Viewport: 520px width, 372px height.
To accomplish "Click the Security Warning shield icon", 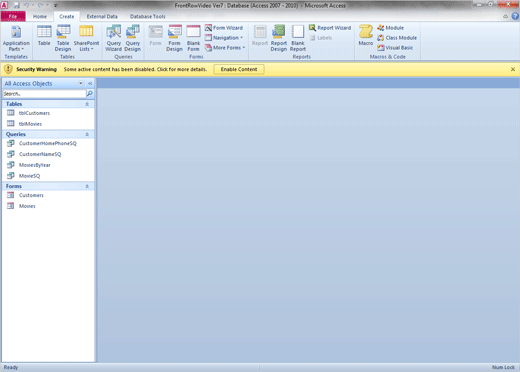I will [x=8, y=69].
